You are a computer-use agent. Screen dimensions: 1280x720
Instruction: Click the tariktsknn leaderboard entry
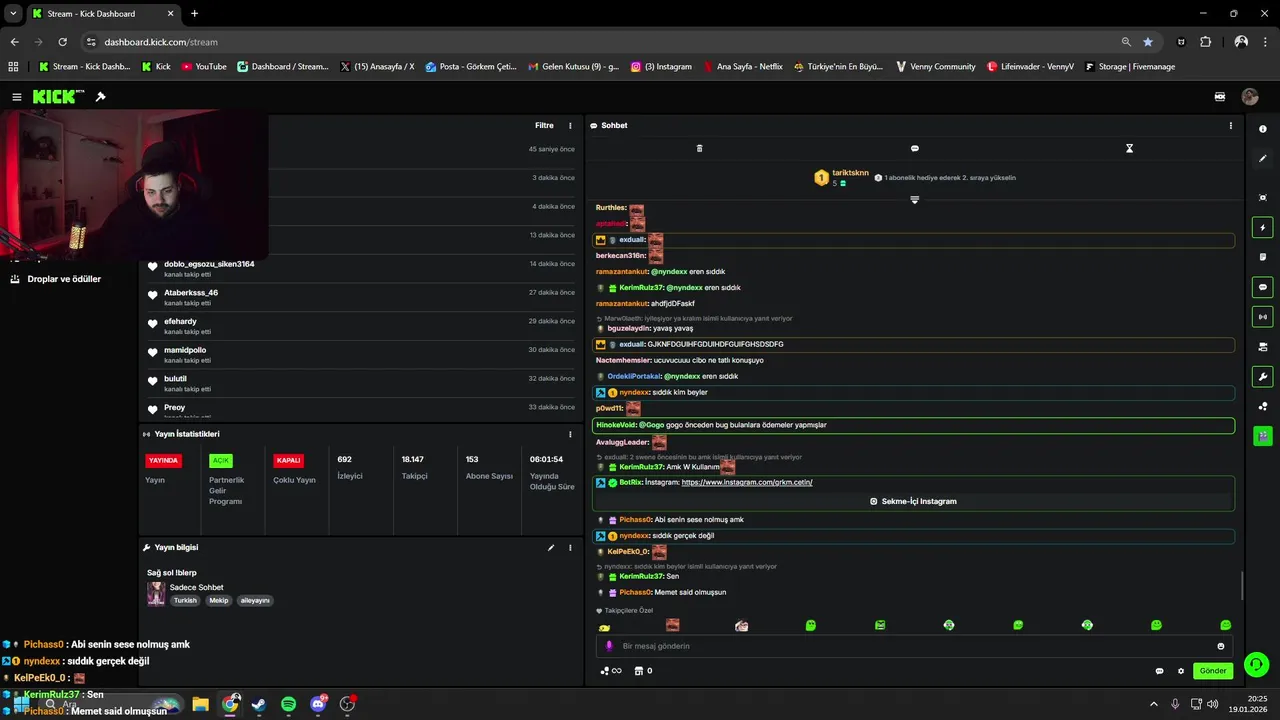[x=842, y=178]
